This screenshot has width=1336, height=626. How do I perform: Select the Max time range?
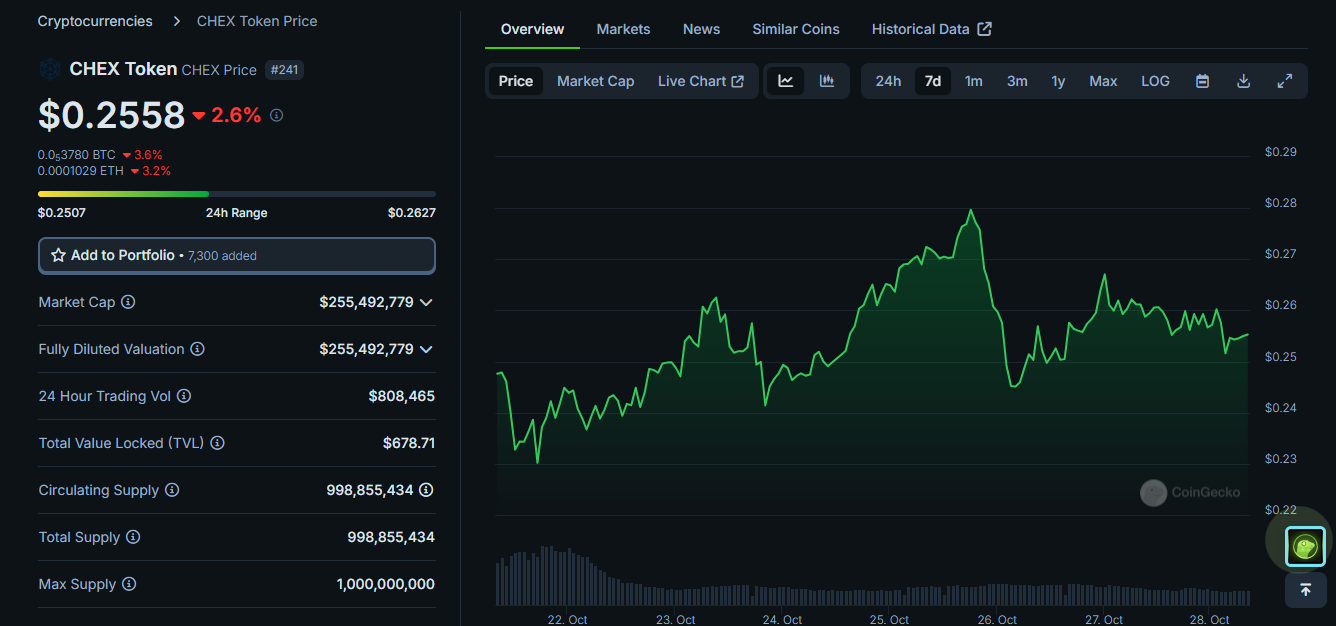[1103, 80]
